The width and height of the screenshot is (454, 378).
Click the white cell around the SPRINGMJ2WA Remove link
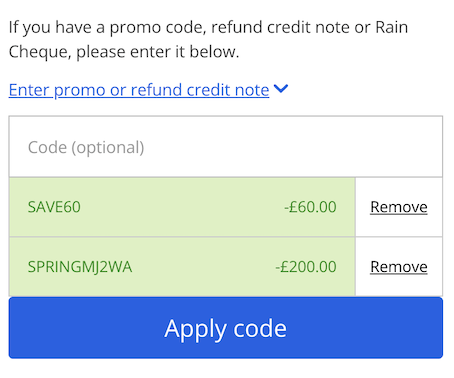399,267
